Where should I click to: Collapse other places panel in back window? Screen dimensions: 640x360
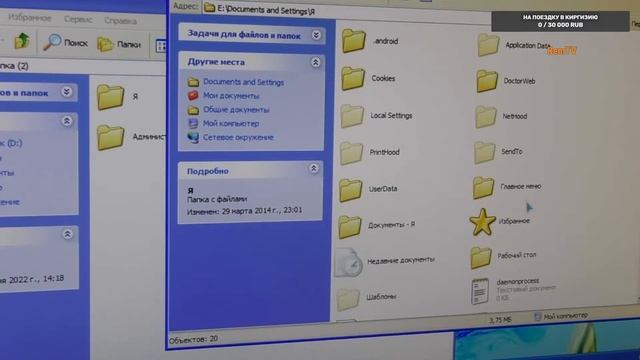pos(67,121)
